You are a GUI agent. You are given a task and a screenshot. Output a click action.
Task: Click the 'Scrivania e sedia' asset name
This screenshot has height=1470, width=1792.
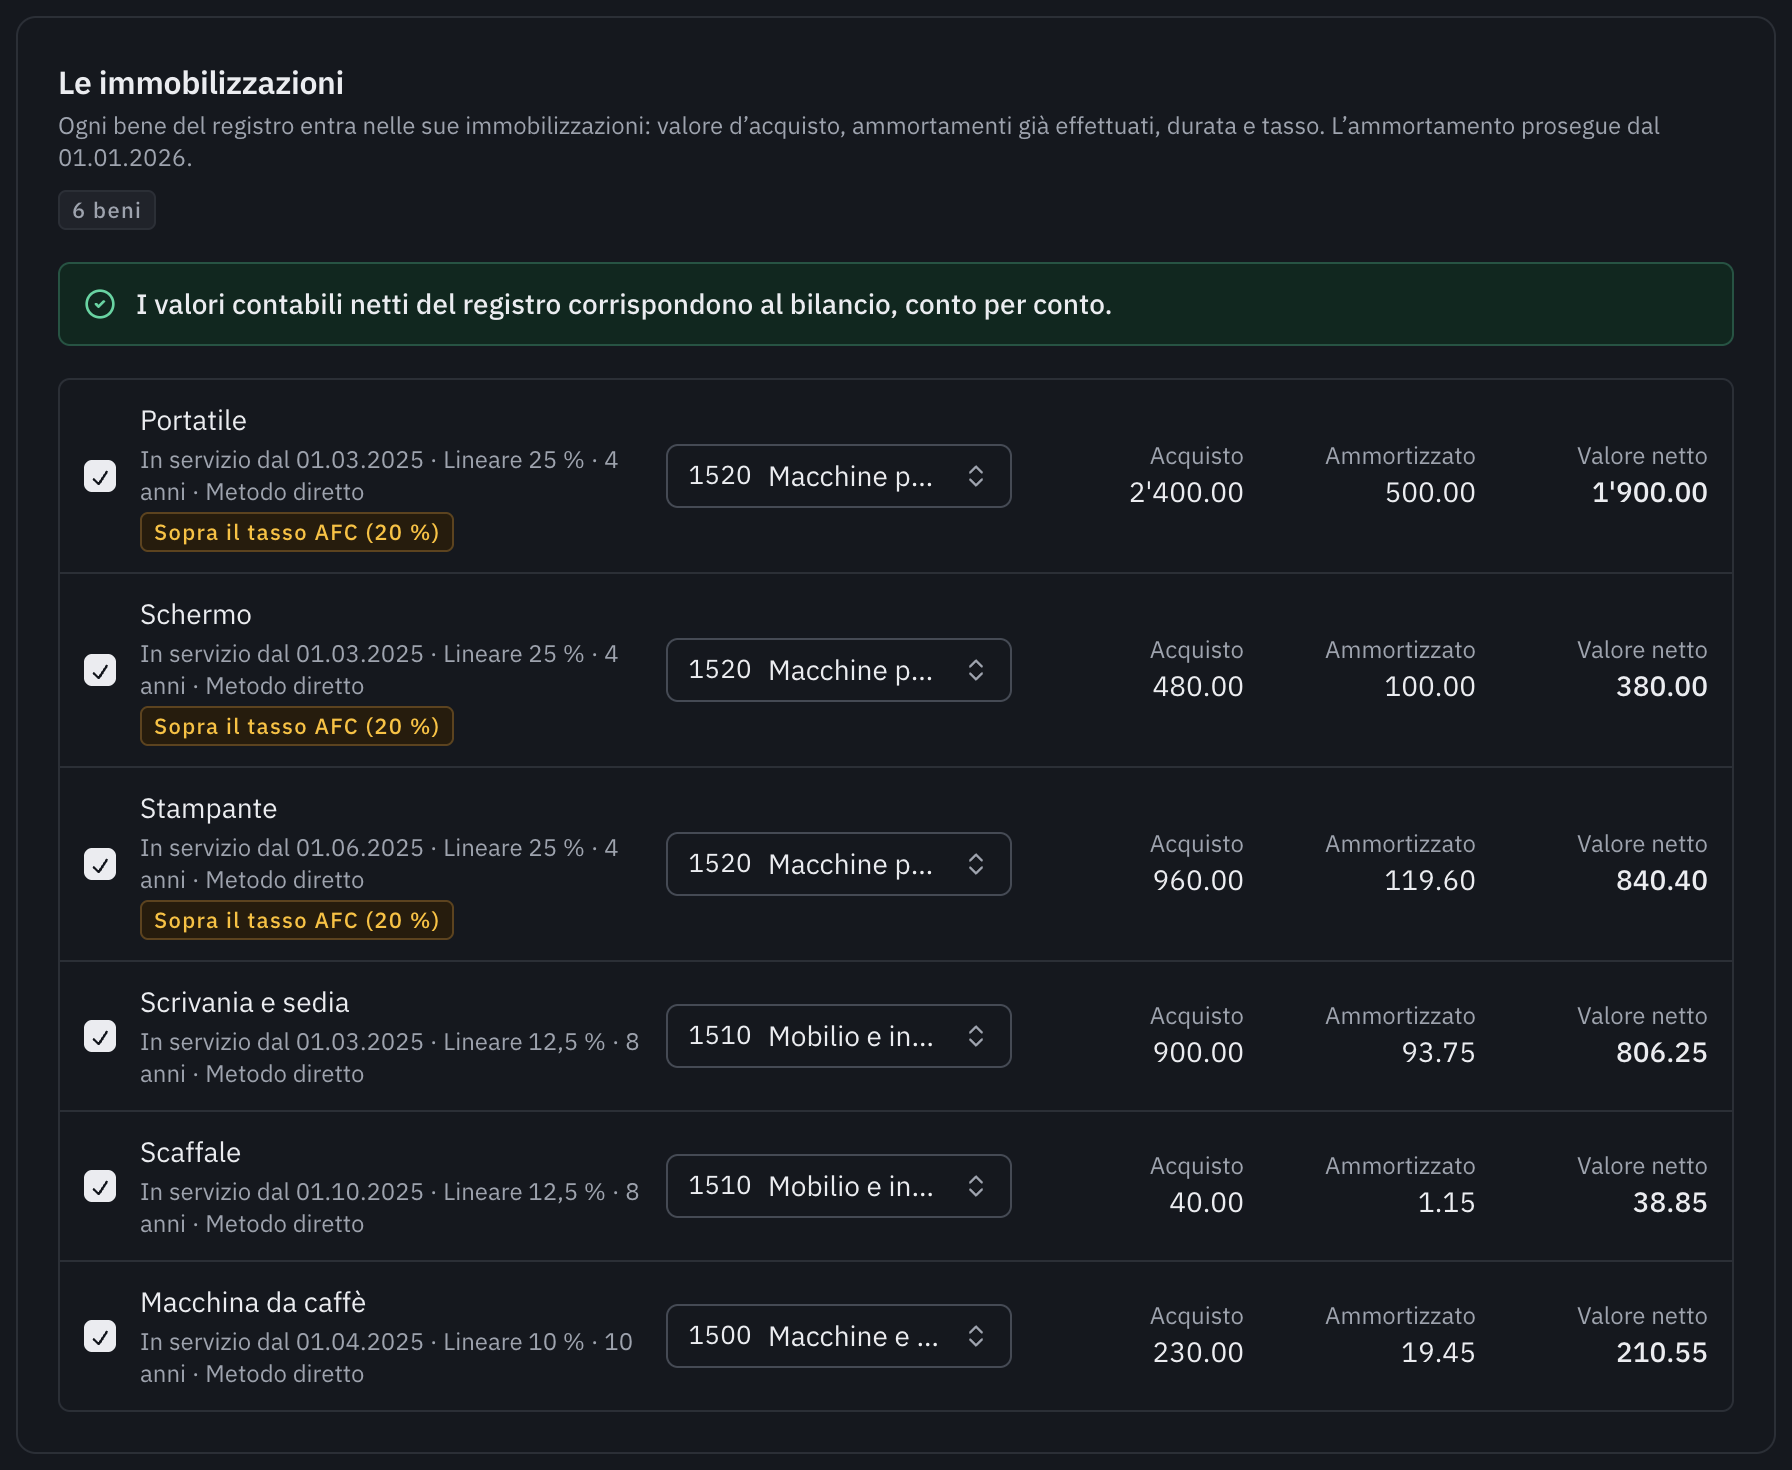tap(245, 1002)
